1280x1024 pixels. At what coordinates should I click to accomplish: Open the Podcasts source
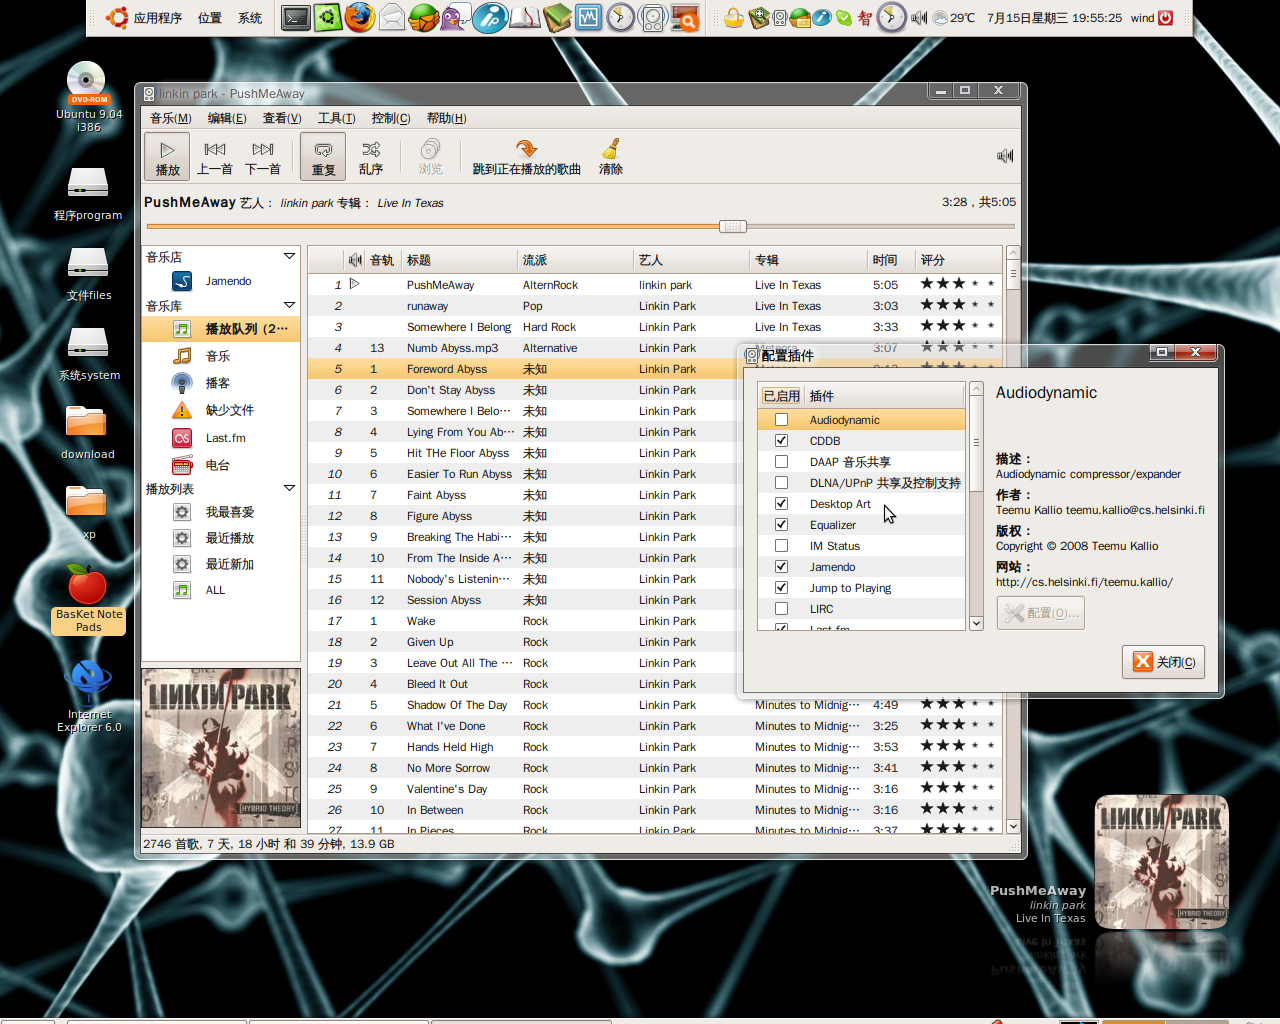point(220,382)
